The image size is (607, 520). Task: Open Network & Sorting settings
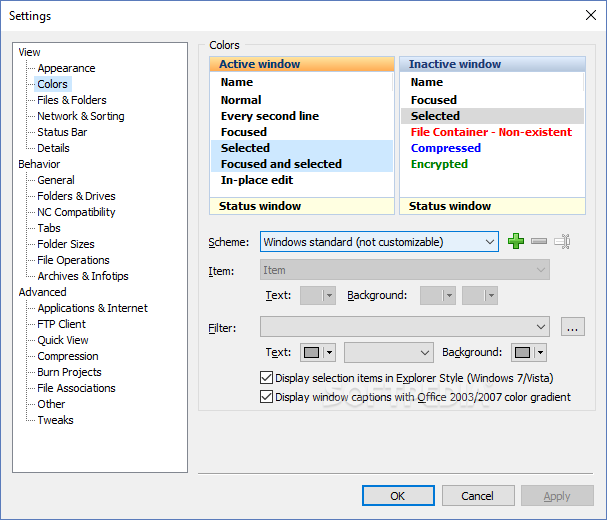point(81,116)
